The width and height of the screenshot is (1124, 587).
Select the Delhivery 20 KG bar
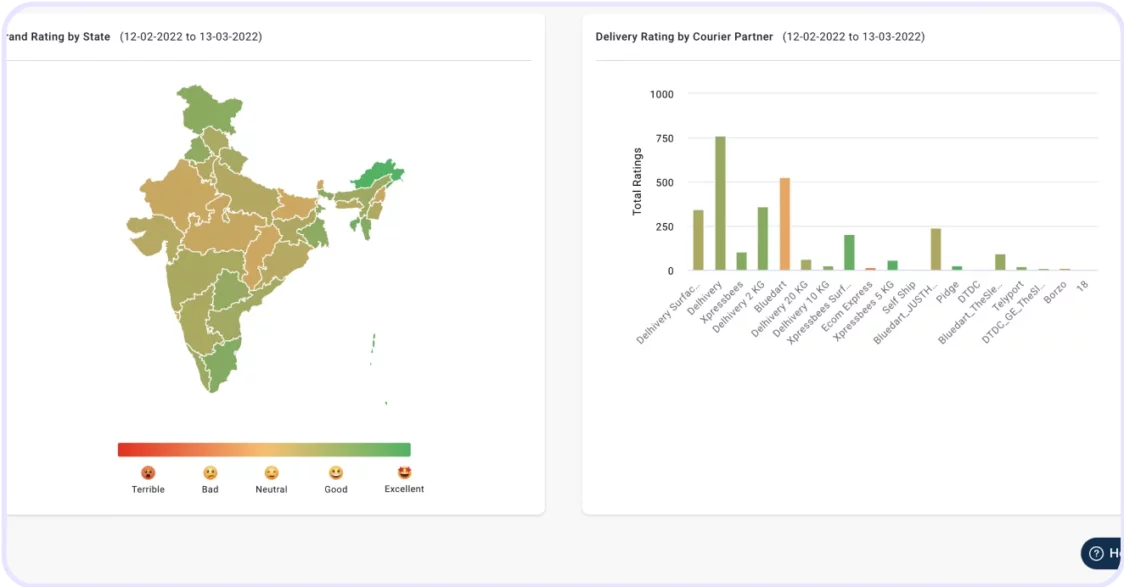pyautogui.click(x=806, y=265)
